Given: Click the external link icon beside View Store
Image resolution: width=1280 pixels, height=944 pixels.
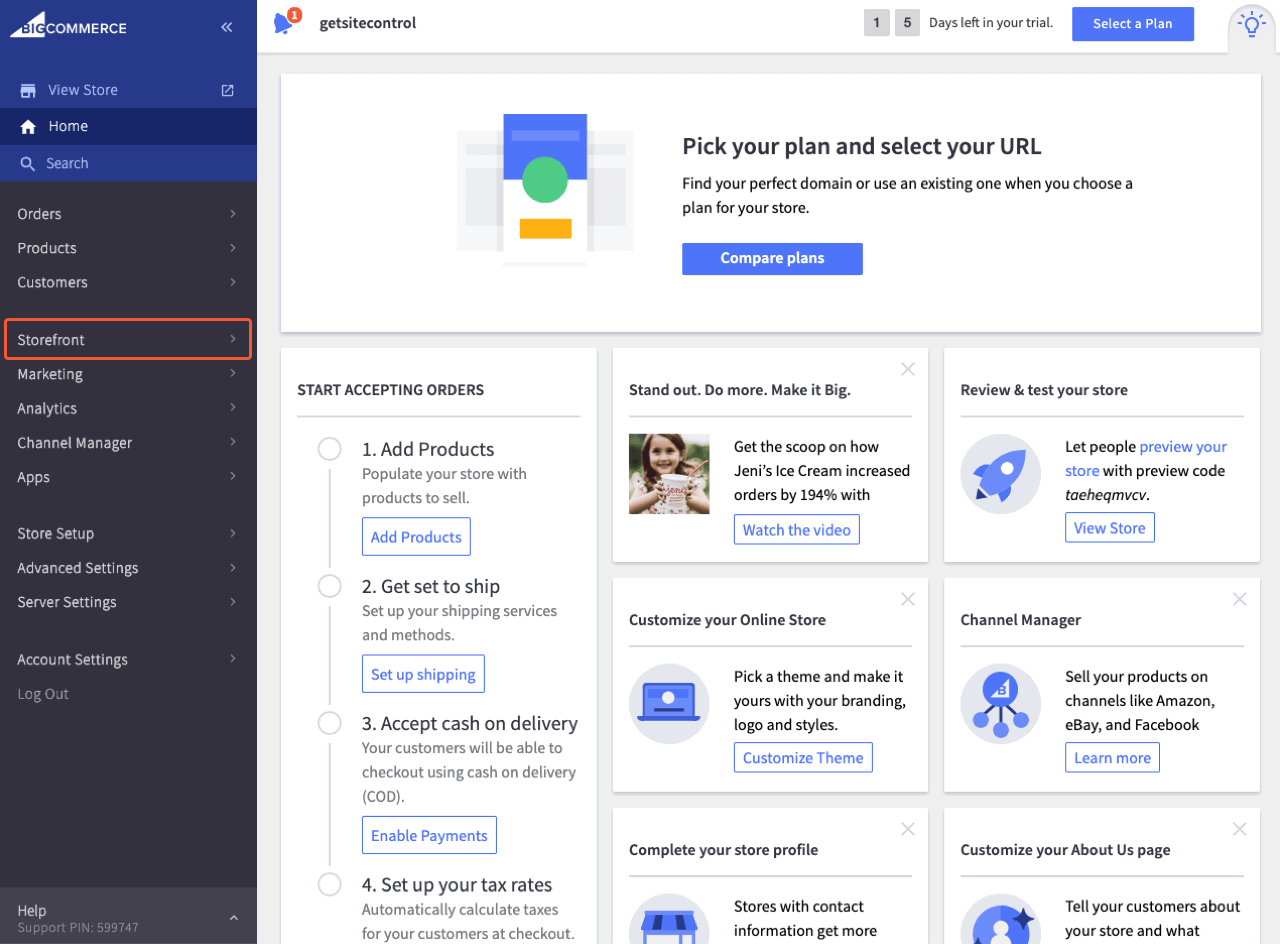Looking at the screenshot, I should (227, 90).
